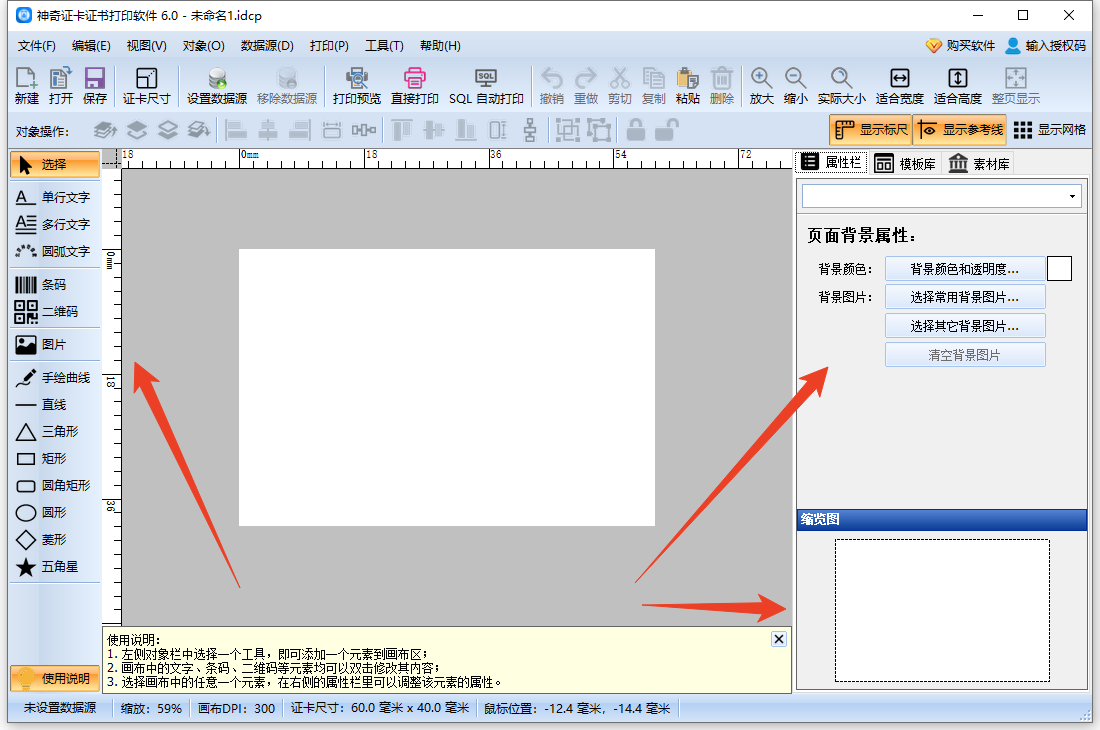Launch SQL 自动打印 automatic printing
Image resolution: width=1100 pixels, height=730 pixels.
point(488,84)
